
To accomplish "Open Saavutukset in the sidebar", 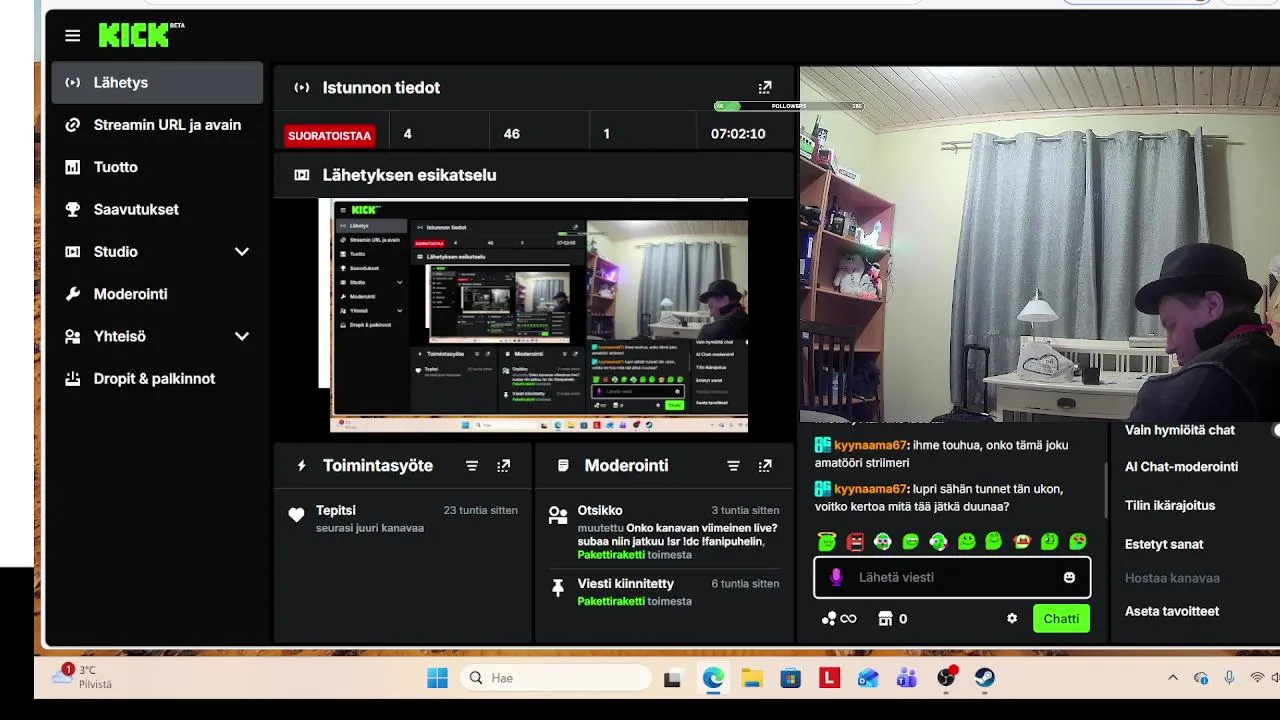I will (157, 209).
